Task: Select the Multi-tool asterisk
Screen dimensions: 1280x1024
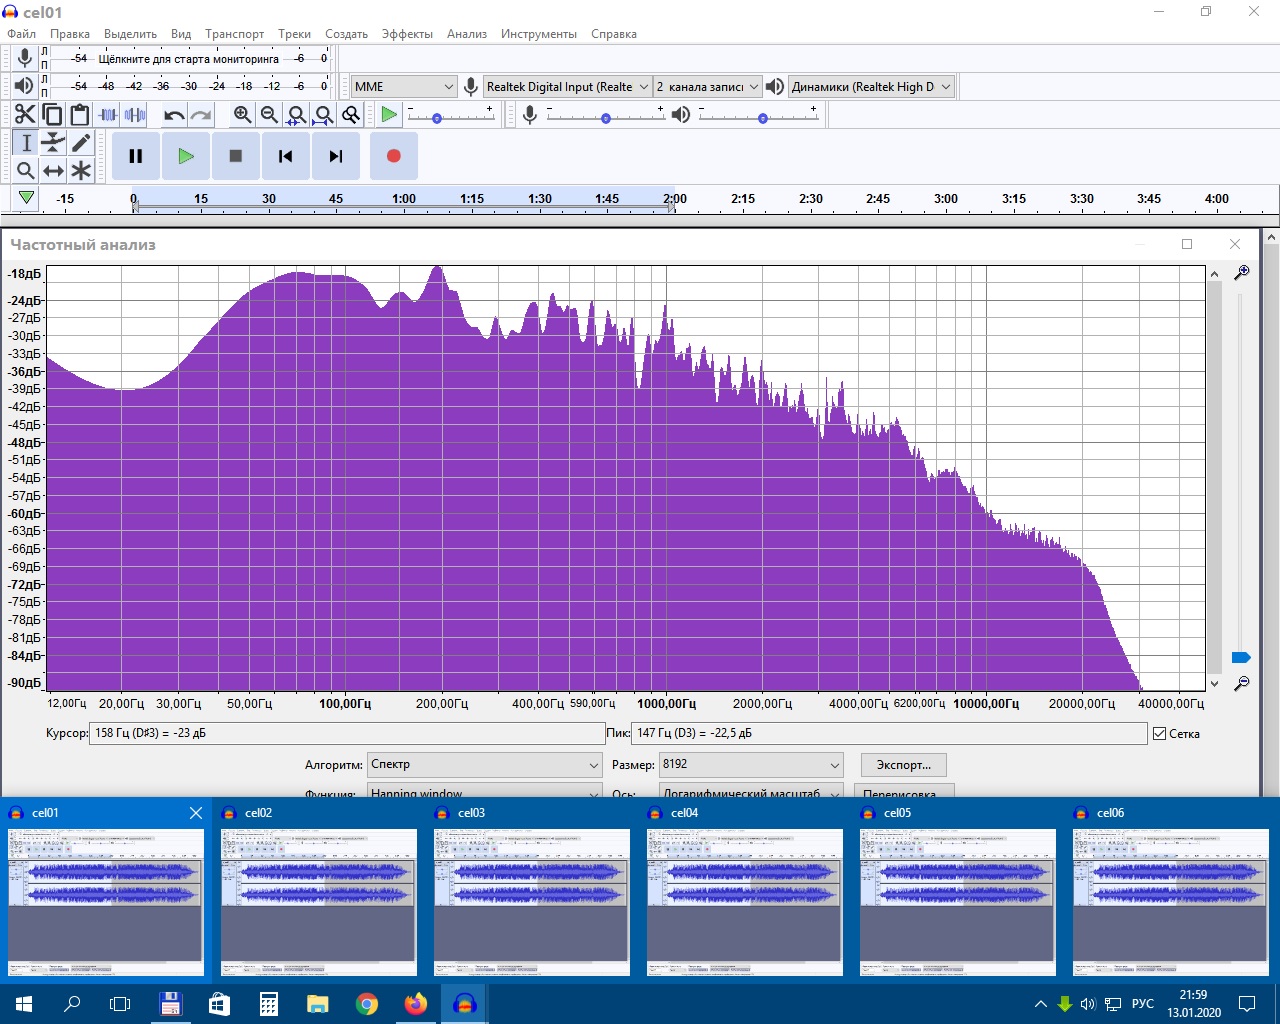Action: (81, 171)
